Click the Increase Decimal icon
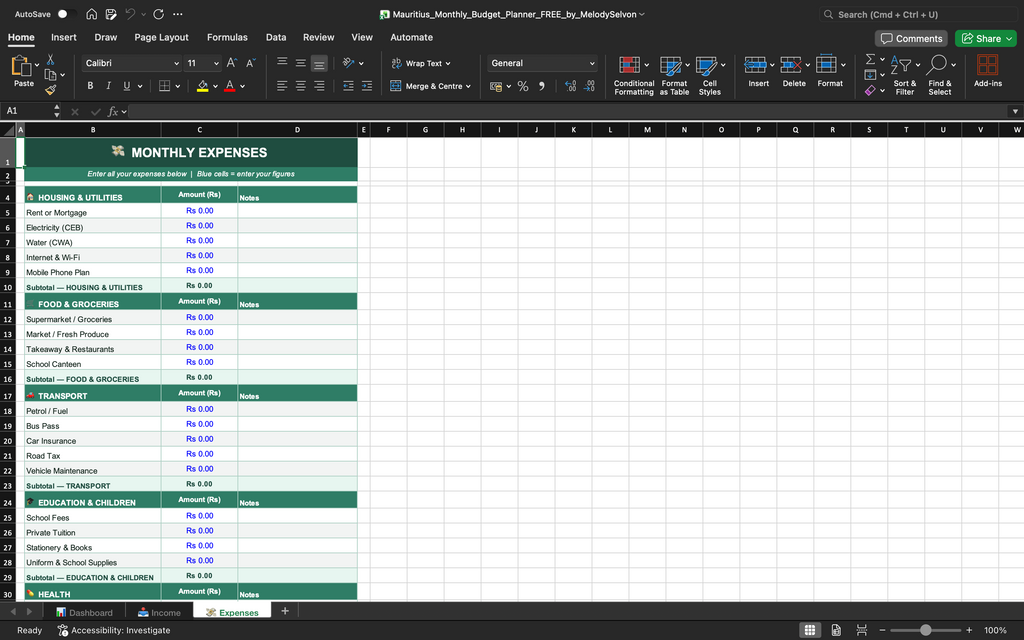Image resolution: width=1024 pixels, height=640 pixels. [570, 86]
